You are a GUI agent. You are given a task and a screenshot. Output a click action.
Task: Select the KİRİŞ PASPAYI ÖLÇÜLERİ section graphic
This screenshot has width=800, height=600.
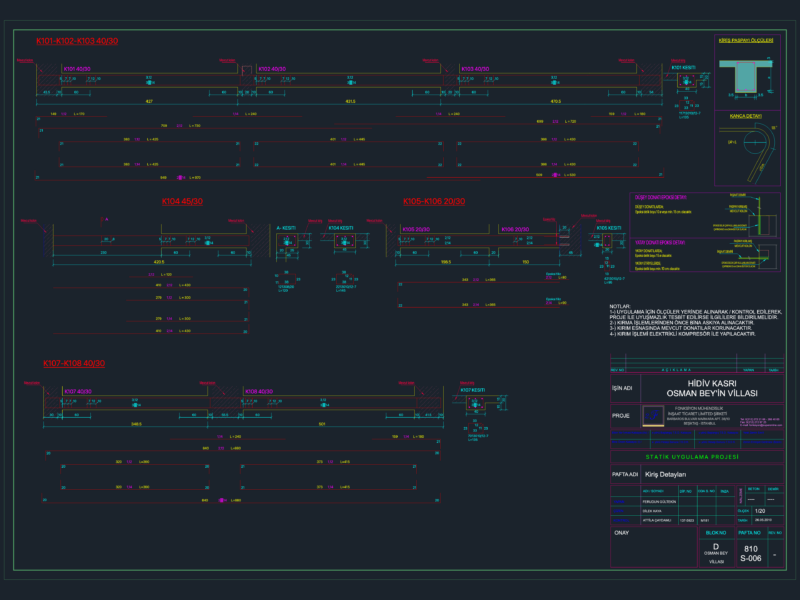click(x=745, y=77)
